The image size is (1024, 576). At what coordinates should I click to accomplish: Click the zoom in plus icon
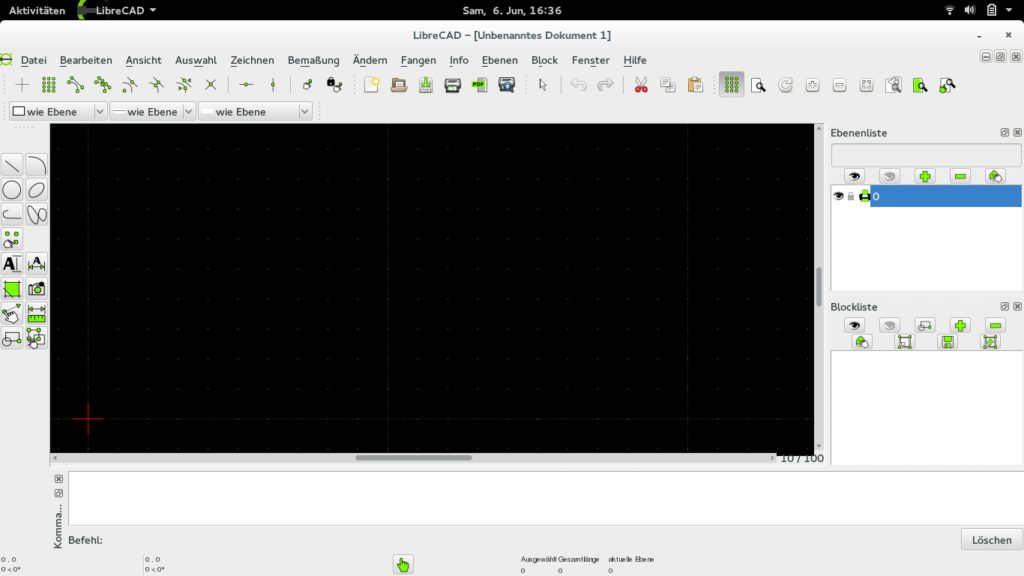[812, 85]
